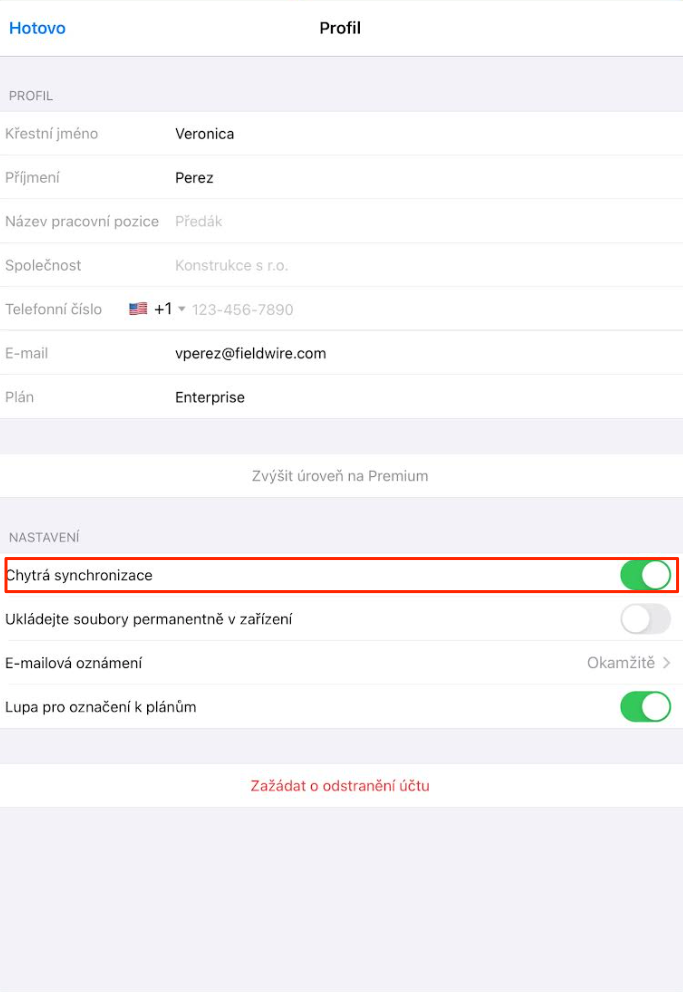Disable Lupa pro označení k plánům switch

(645, 707)
